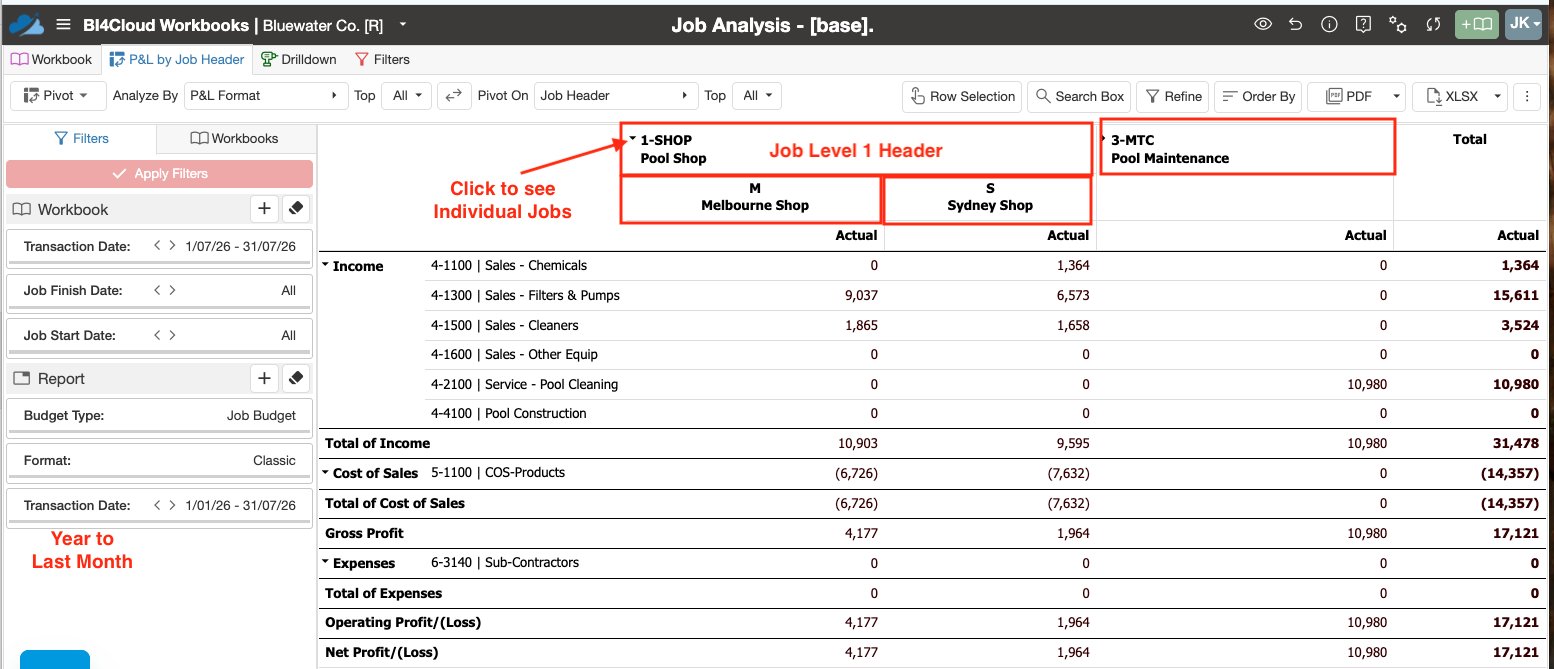1554x669 pixels.
Task: Open the XLSX options dropdown arrow
Action: coord(1497,96)
